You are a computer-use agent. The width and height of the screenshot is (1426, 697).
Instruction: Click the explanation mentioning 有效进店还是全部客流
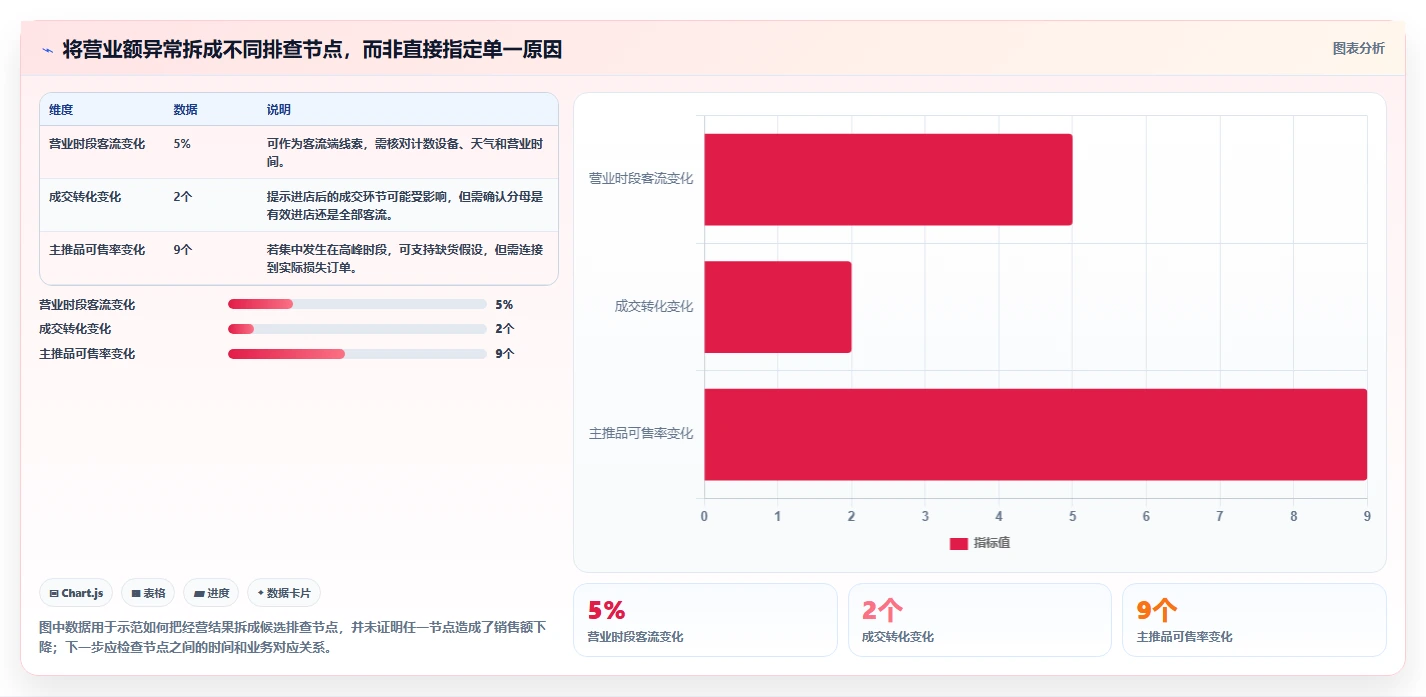(405, 206)
